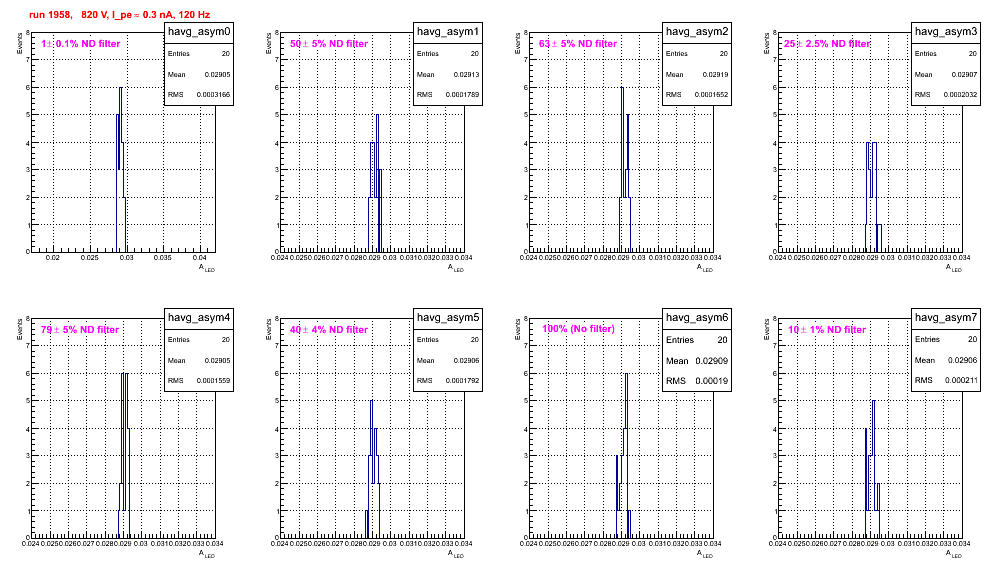Click the red run 1958 header text
Viewport: 996px width, 572px height.
[x=119, y=14]
